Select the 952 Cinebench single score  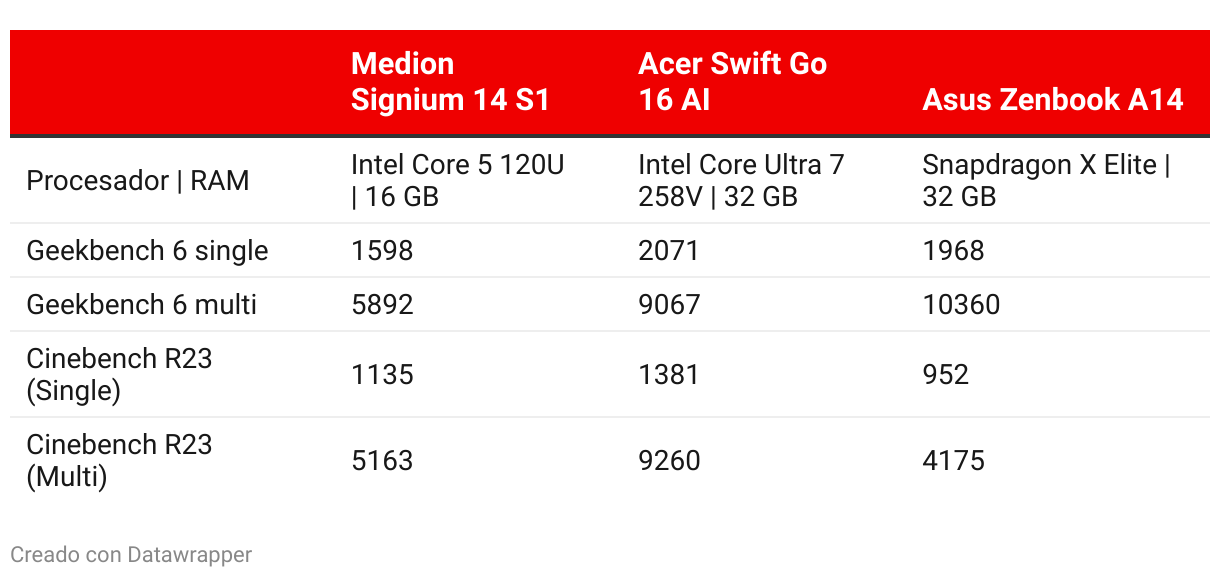946,374
